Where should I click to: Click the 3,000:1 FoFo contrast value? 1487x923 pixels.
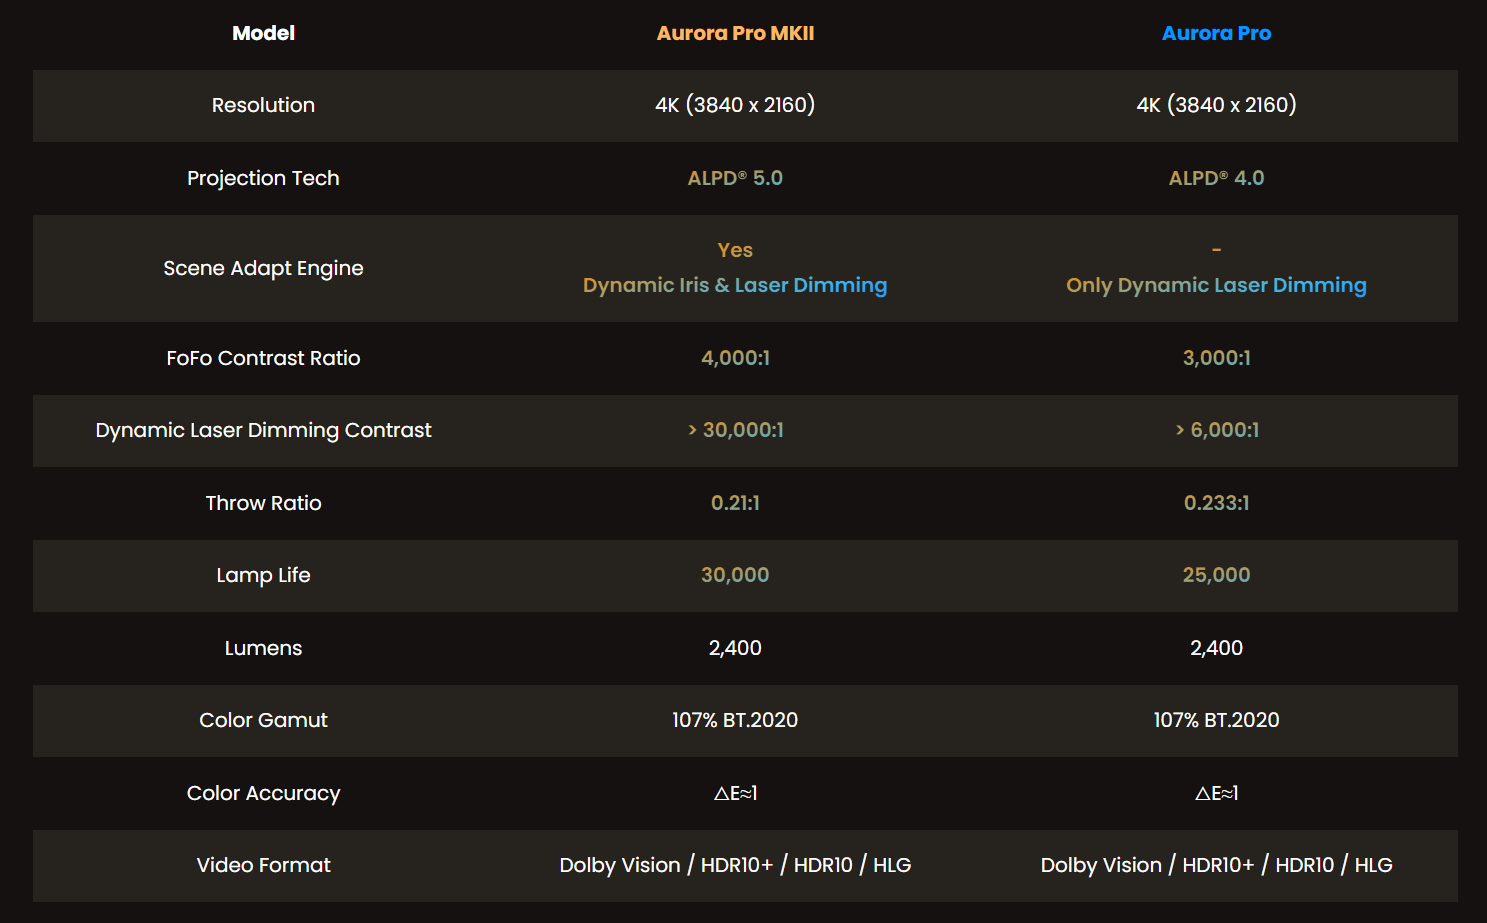click(x=1216, y=358)
